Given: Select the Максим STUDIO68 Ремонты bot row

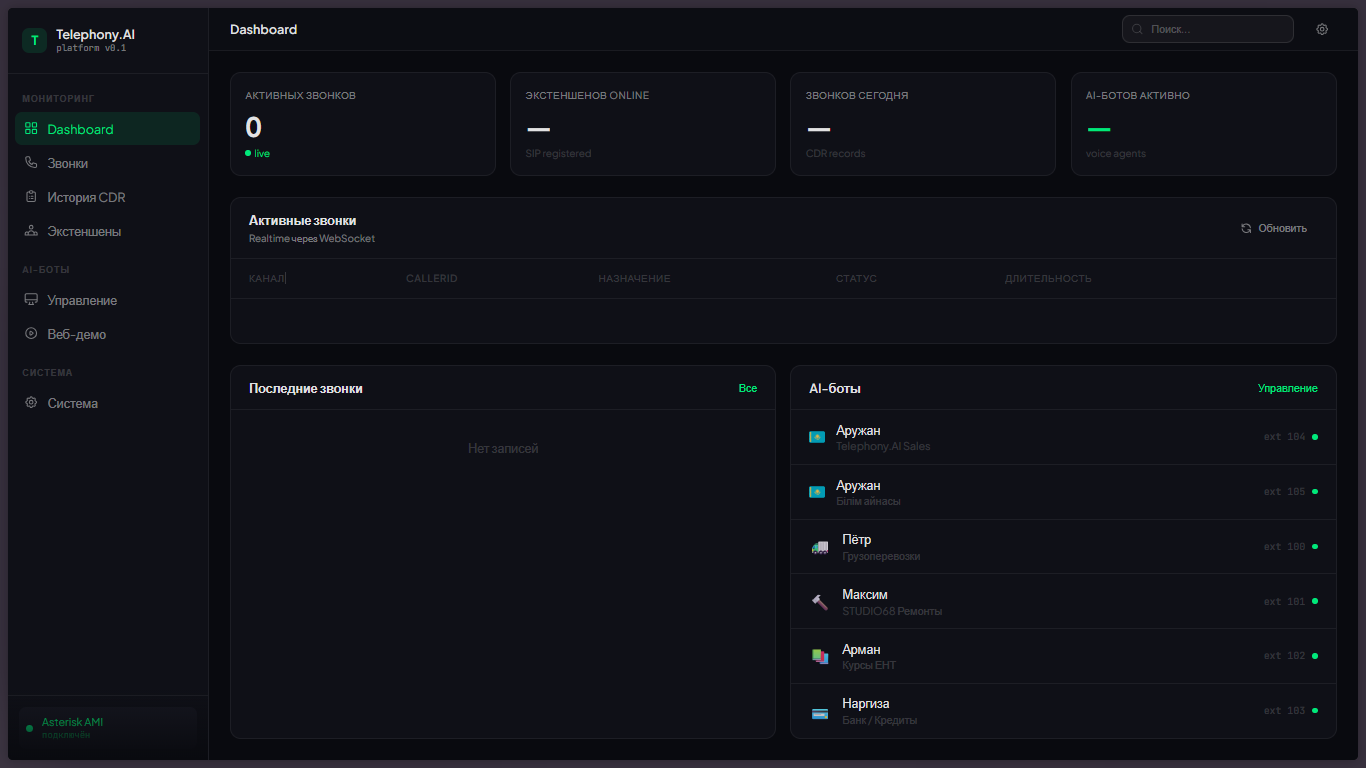Looking at the screenshot, I should pyautogui.click(x=1063, y=601).
